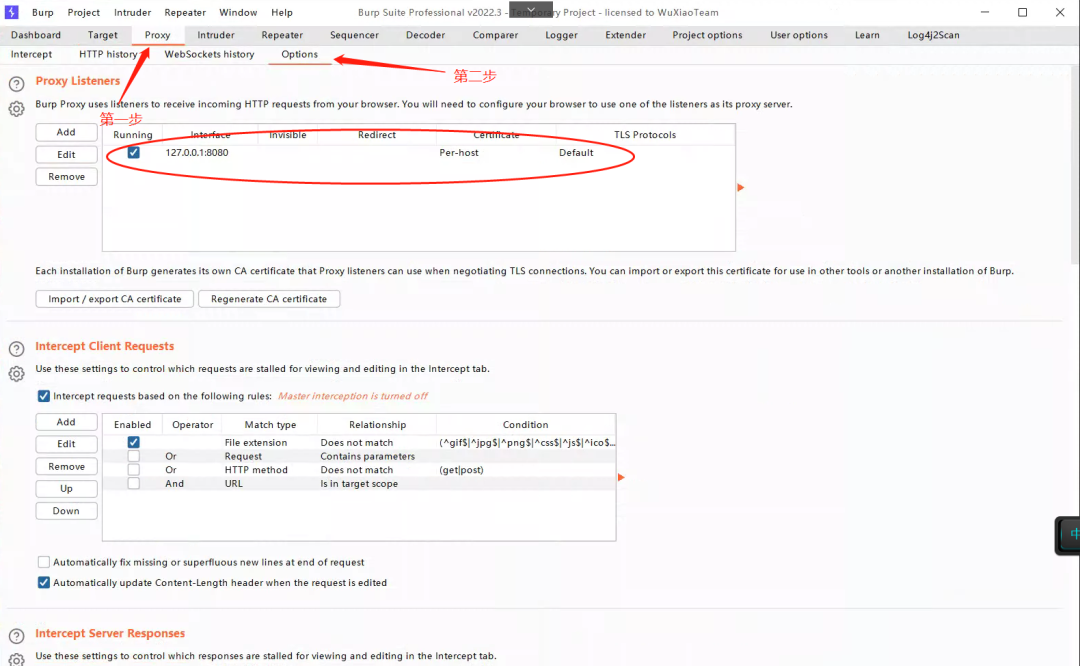Edit the selected intercept rule

point(66,444)
